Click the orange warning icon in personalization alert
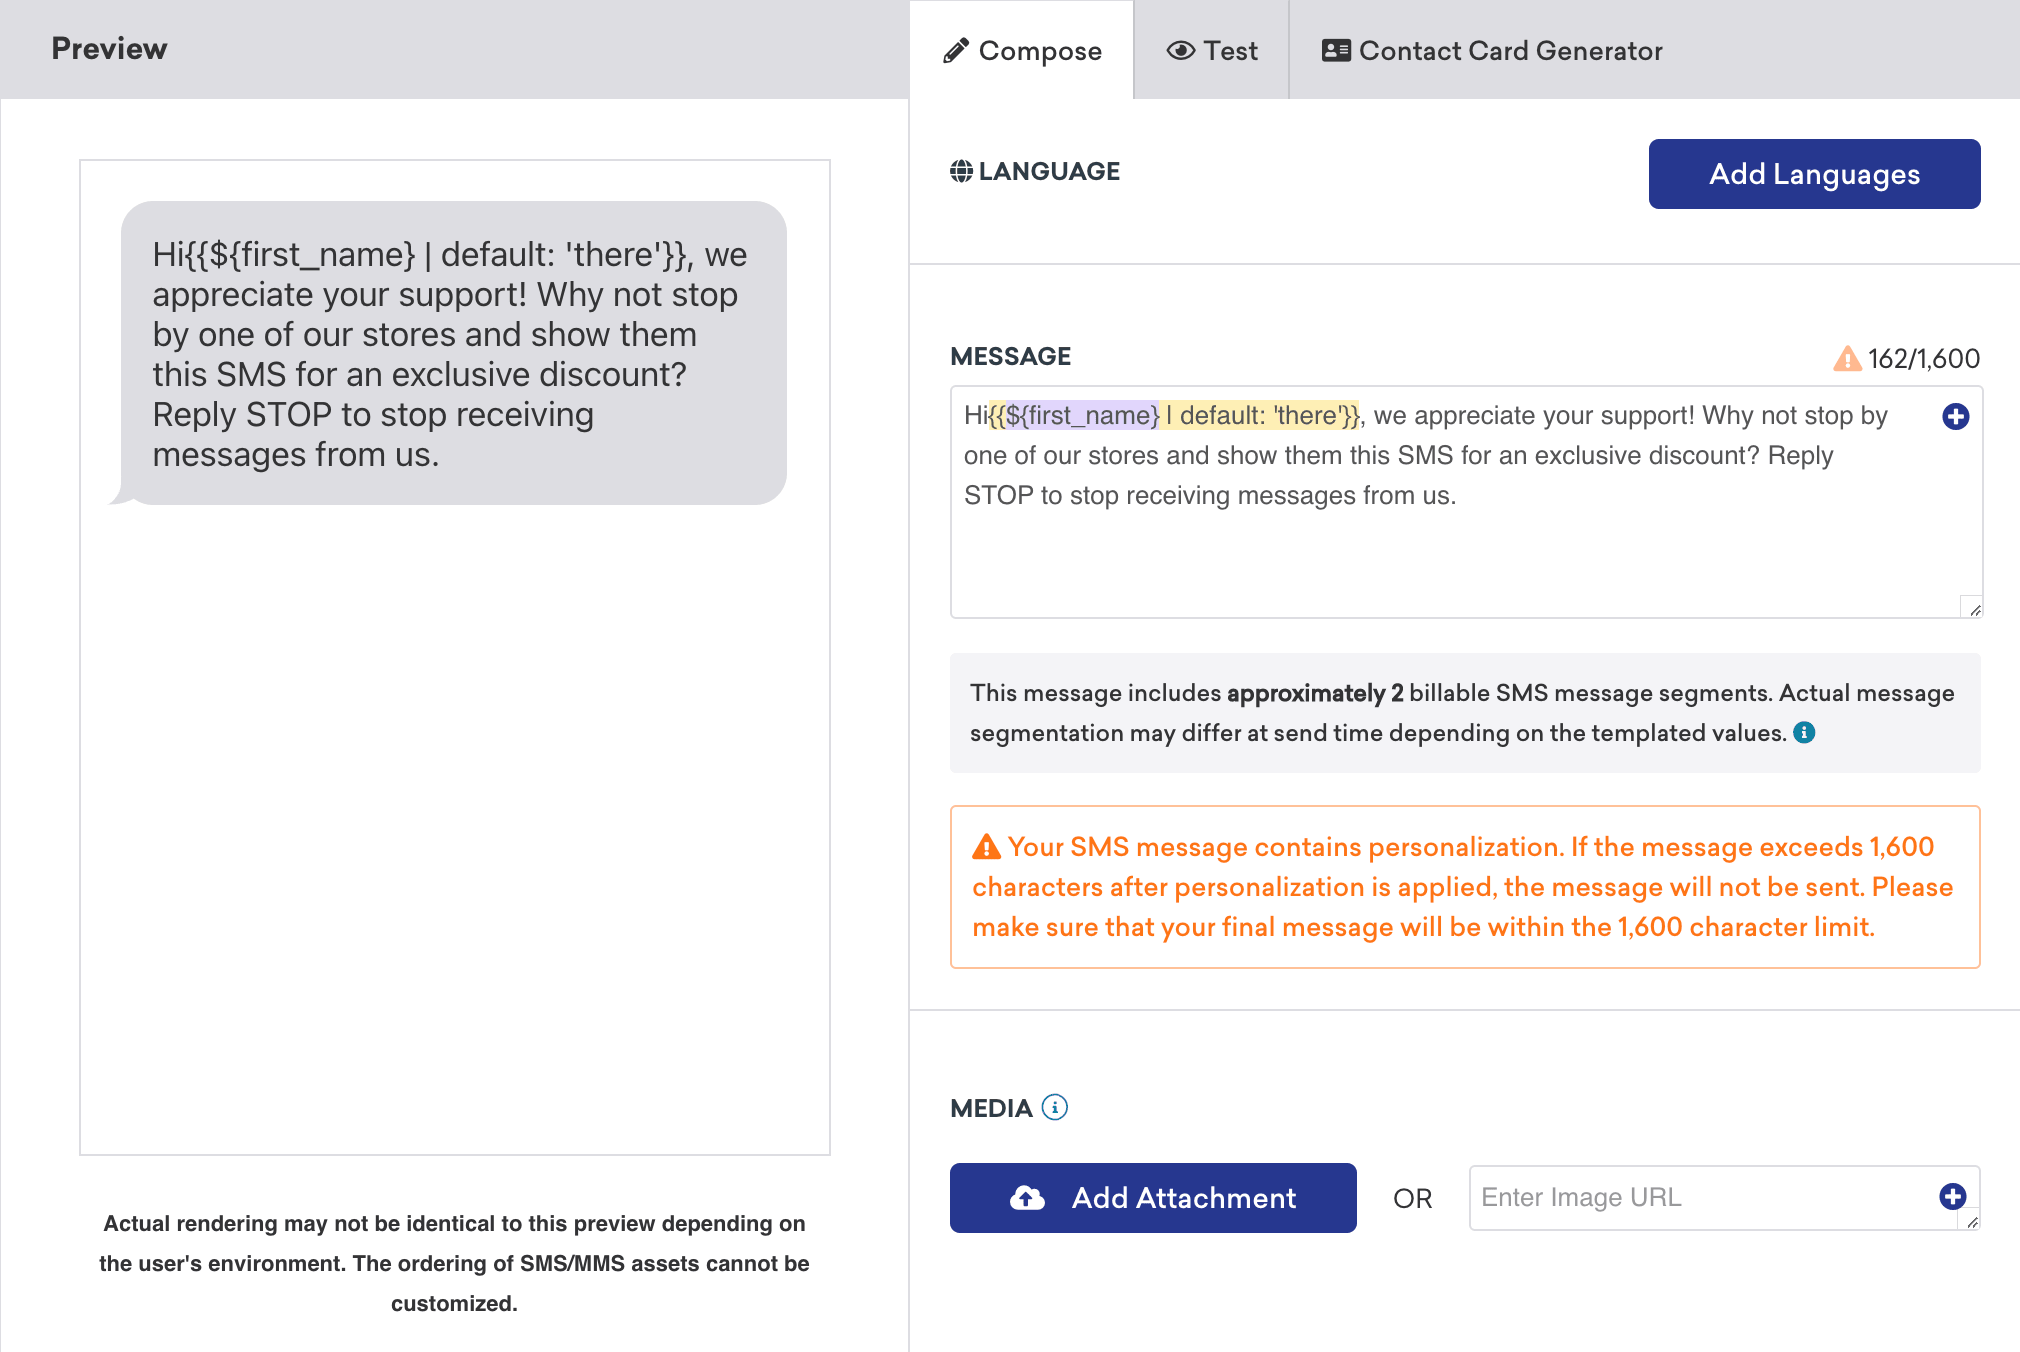Screen dimensions: 2020x1352 [986, 847]
